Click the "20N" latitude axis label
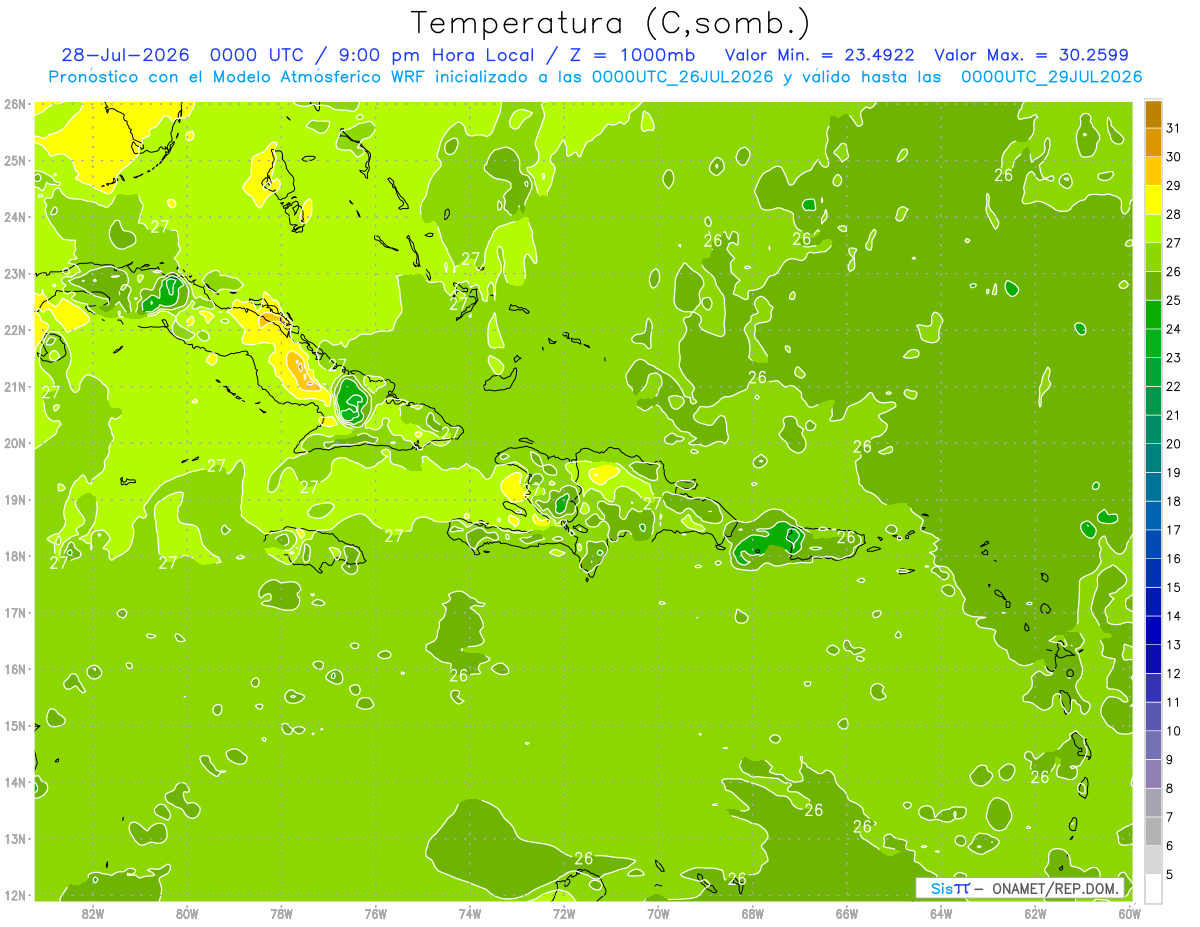 [15, 443]
